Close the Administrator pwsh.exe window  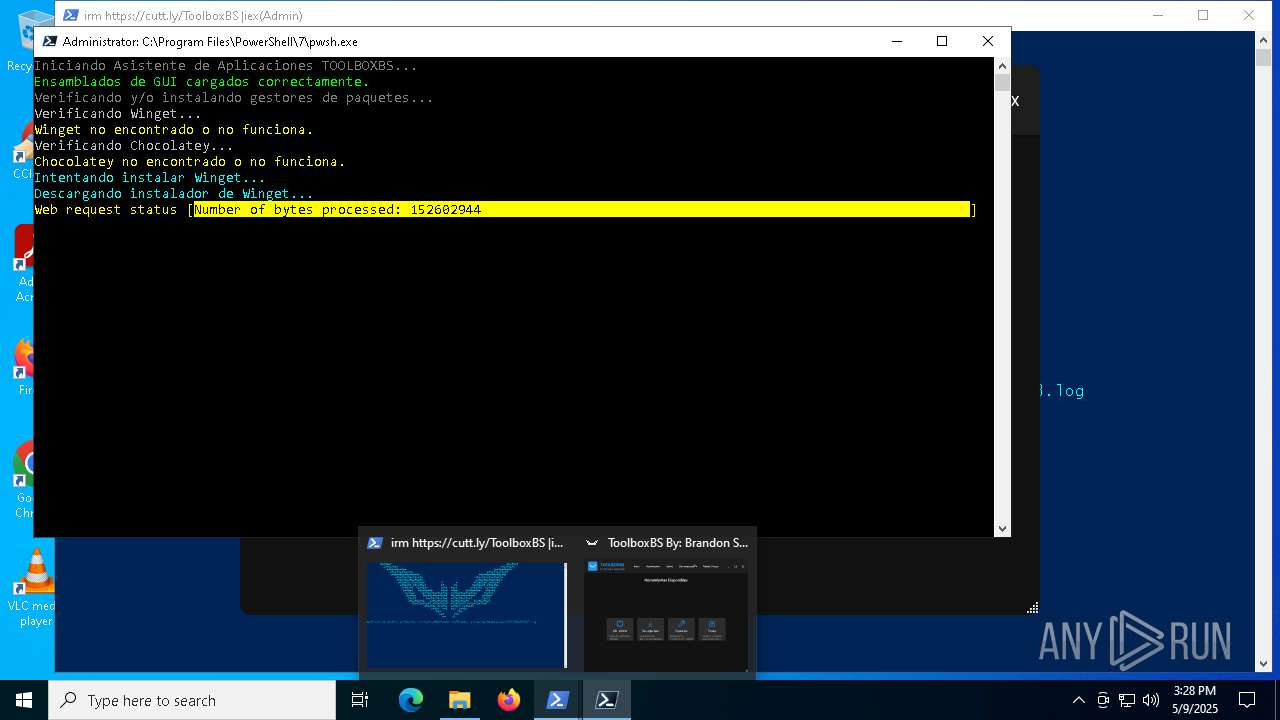click(987, 41)
